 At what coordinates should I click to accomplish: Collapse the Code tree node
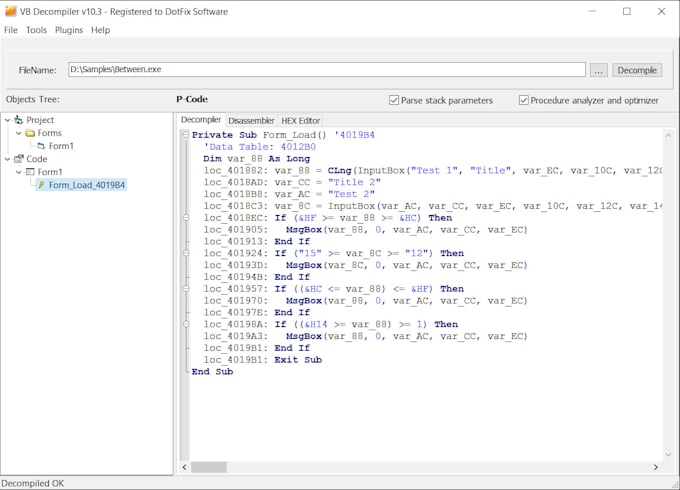(7, 159)
